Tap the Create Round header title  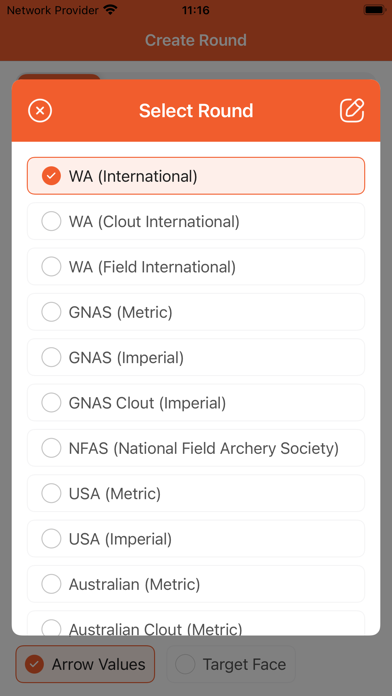pos(196,40)
